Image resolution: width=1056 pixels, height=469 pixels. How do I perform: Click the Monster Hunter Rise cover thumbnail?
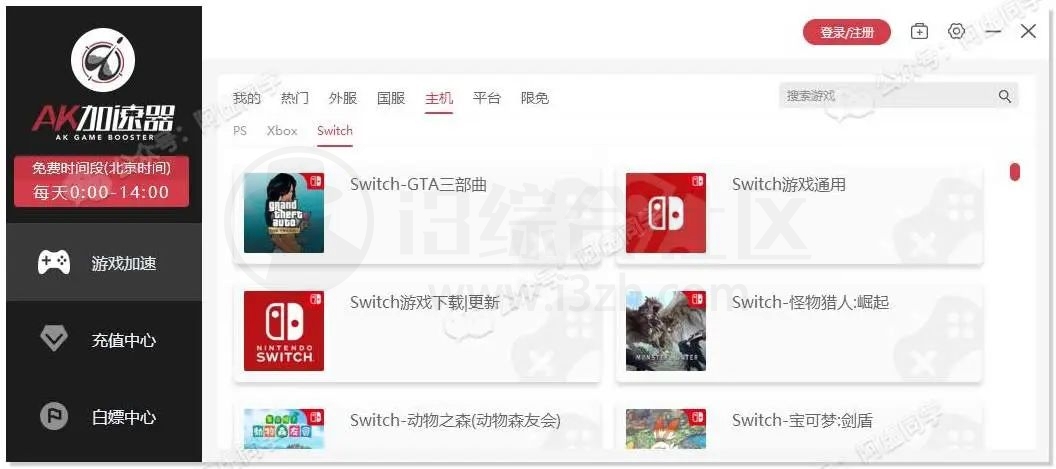[665, 331]
